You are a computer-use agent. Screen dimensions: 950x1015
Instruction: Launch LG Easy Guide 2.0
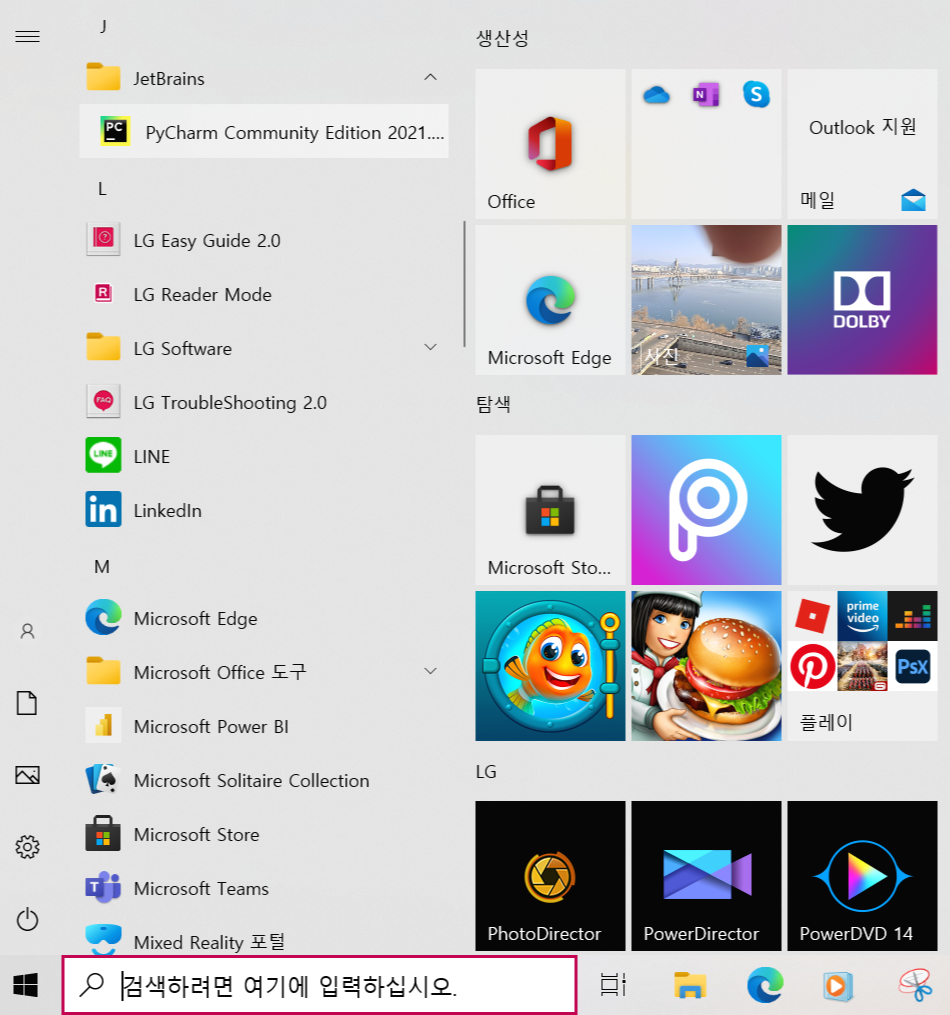[264, 240]
